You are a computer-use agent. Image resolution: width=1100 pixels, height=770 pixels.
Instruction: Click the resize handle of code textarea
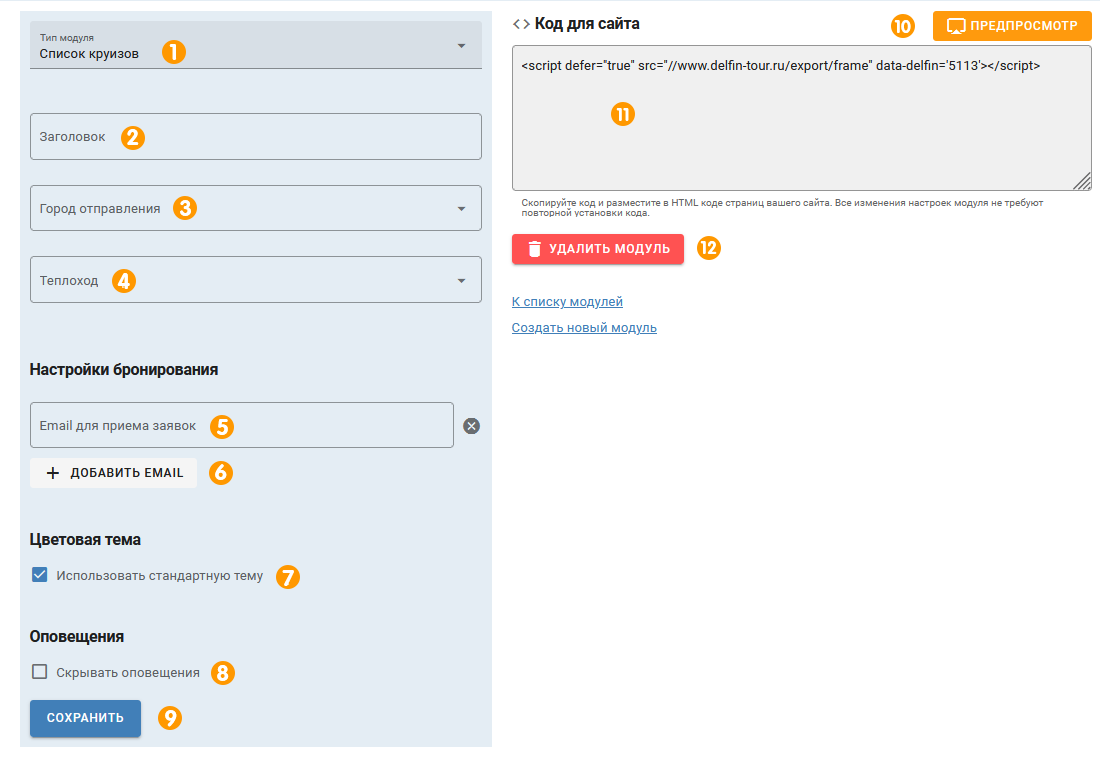[1083, 181]
